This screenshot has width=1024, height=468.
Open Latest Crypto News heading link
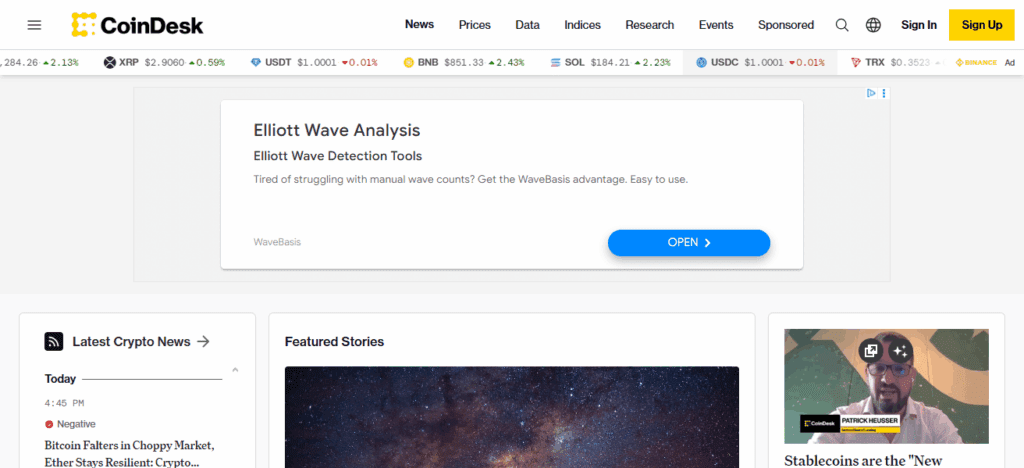[131, 341]
